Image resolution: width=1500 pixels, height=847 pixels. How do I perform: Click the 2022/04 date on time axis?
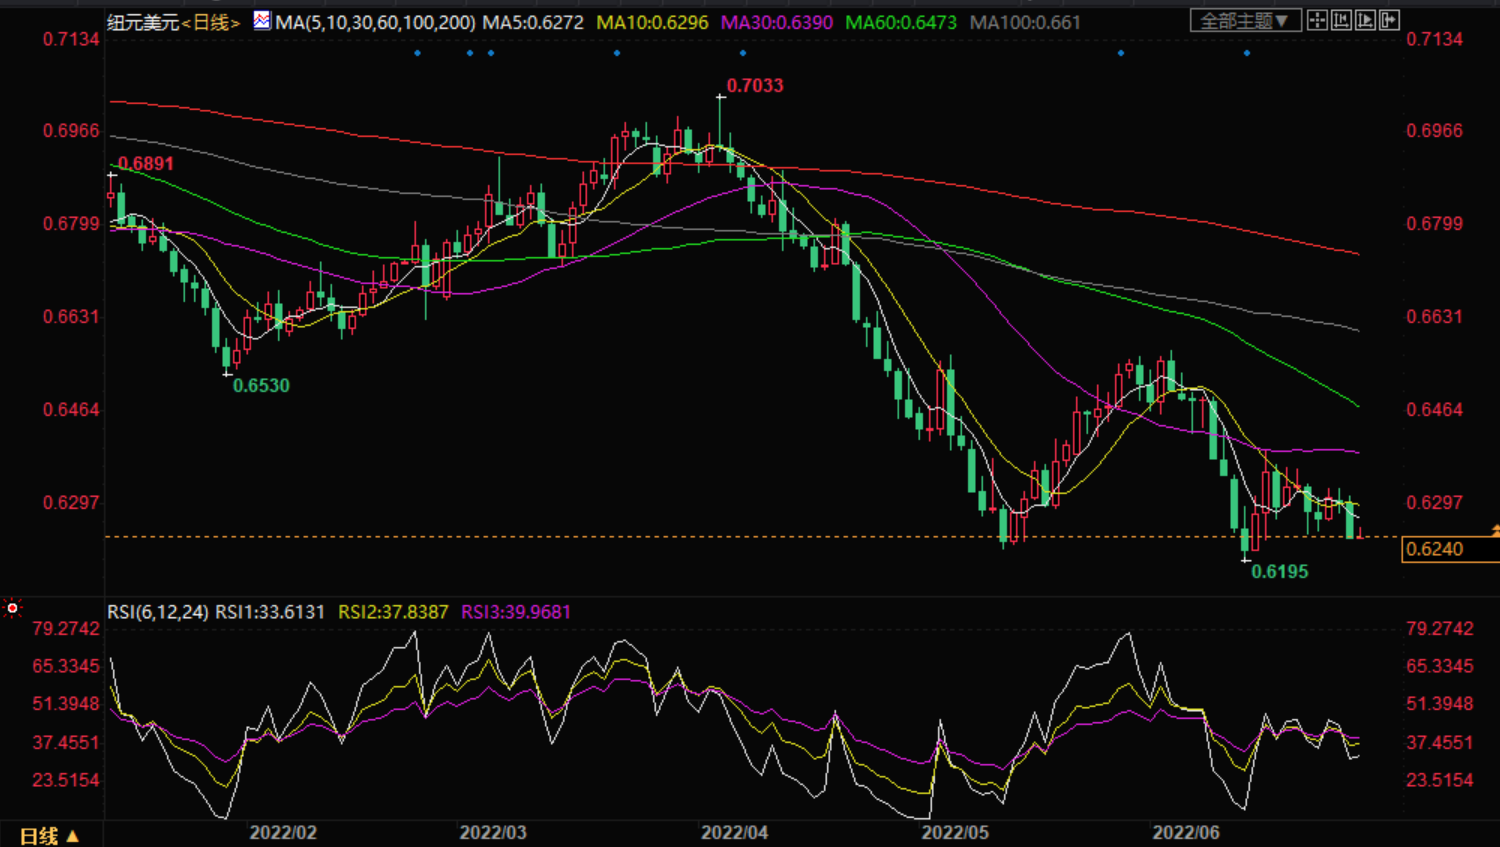(734, 833)
